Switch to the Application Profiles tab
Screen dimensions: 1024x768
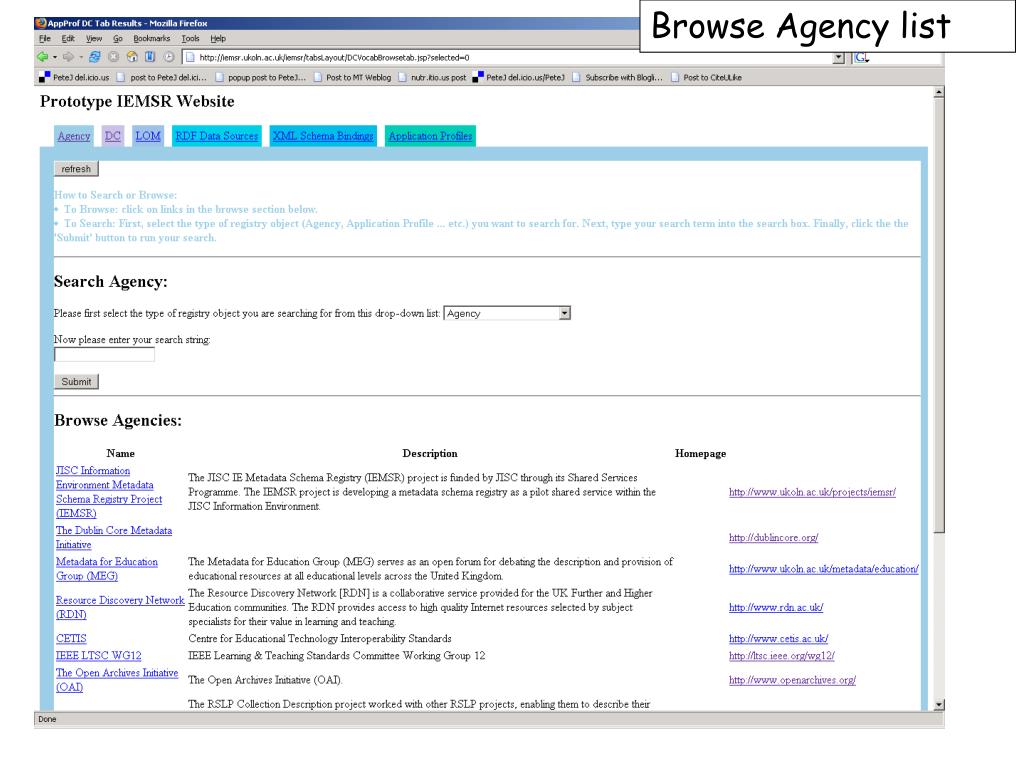(430, 136)
